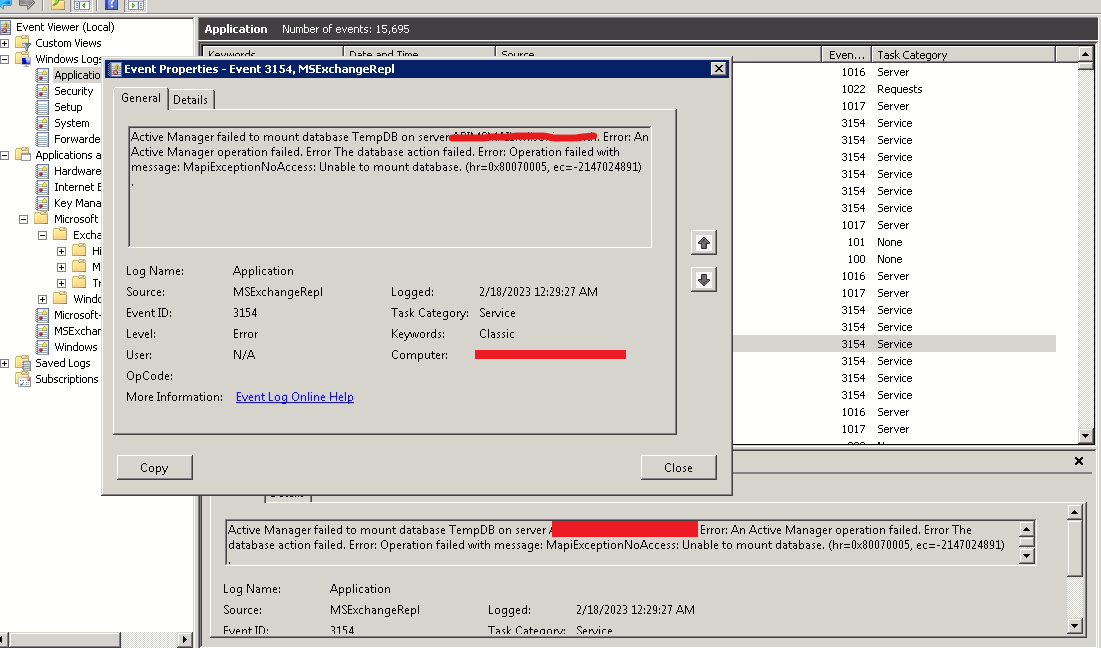Select the highlighted 3154 Service event row

(x=900, y=344)
